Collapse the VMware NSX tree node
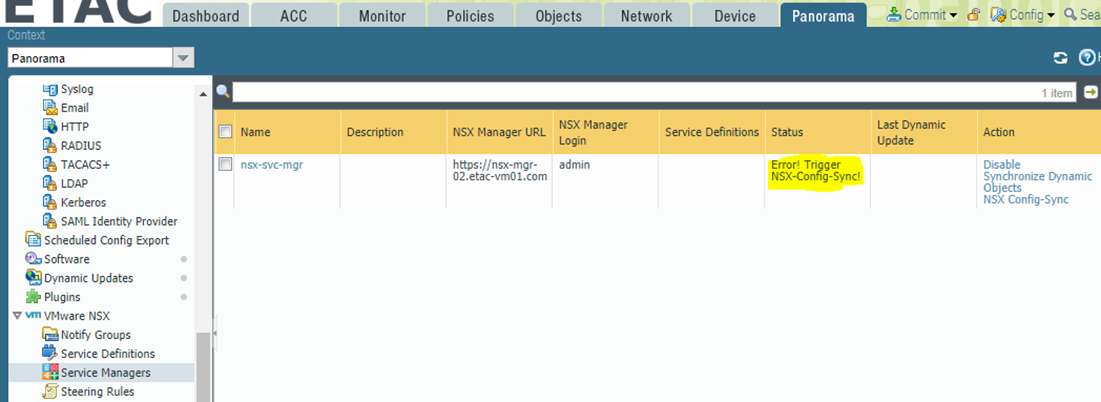Screen dimensions: 1101x402 click(x=16, y=316)
